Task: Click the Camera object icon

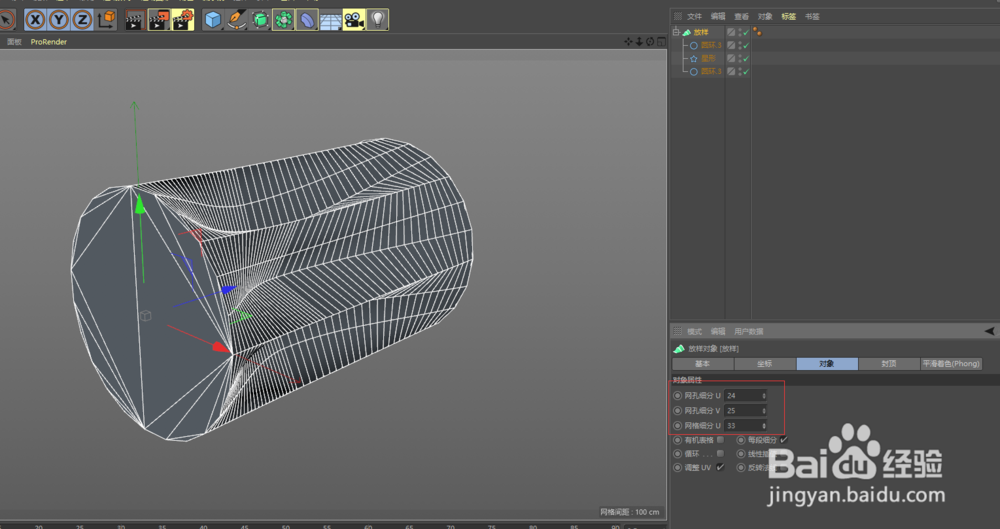Action: pos(353,19)
